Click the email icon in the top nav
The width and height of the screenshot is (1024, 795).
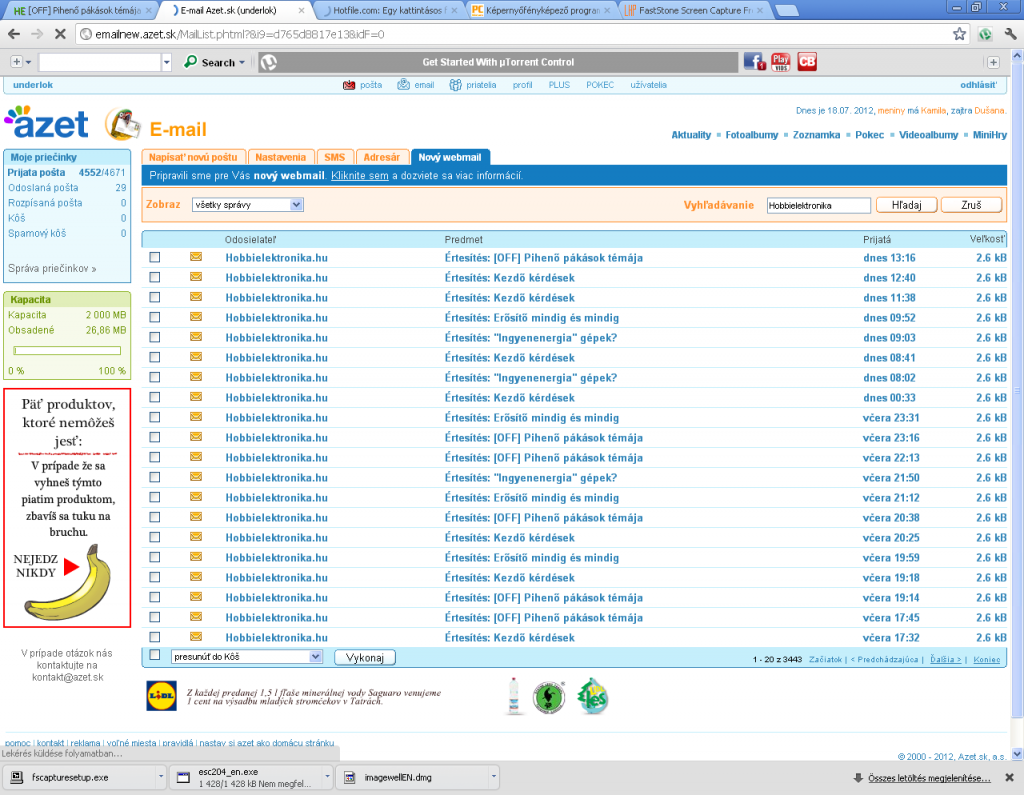(x=404, y=85)
